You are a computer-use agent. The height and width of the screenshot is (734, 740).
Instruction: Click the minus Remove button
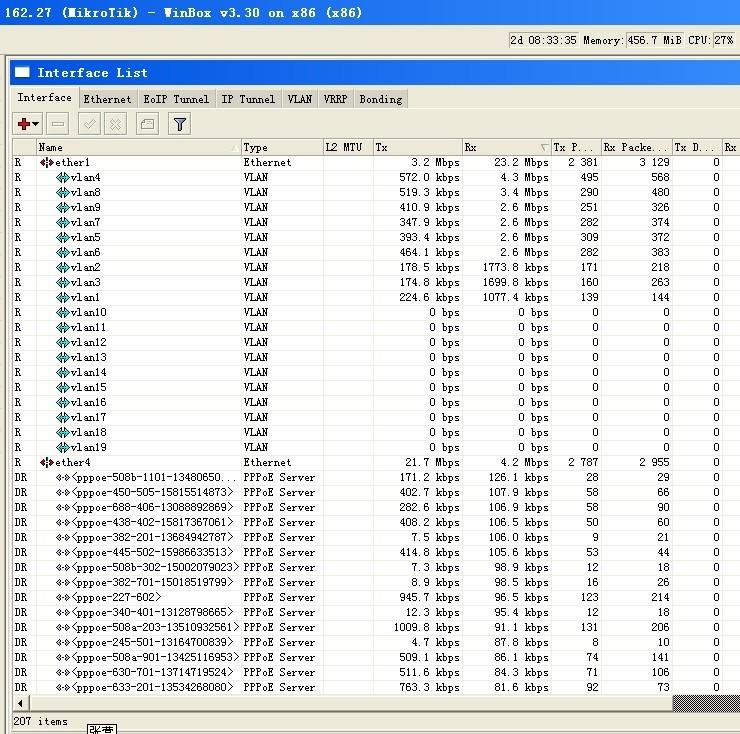58,124
